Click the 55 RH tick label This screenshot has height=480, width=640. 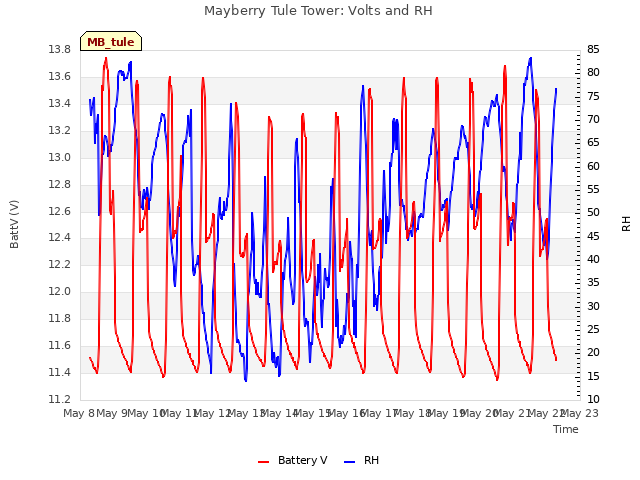click(x=593, y=189)
